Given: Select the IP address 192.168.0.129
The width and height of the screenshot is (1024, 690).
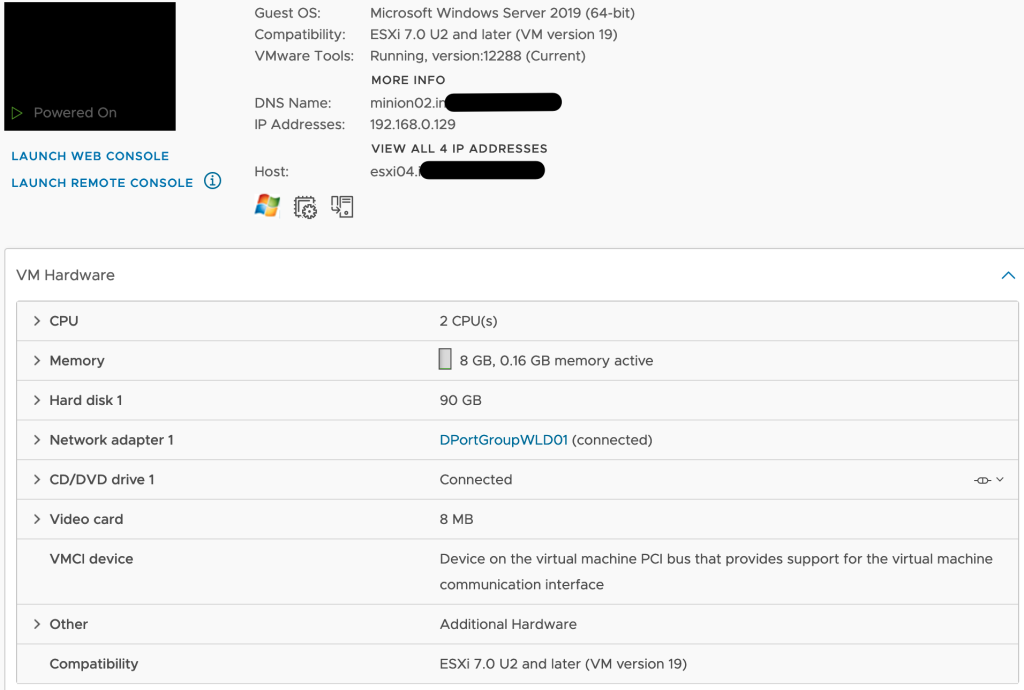Looking at the screenshot, I should pyautogui.click(x=413, y=125).
